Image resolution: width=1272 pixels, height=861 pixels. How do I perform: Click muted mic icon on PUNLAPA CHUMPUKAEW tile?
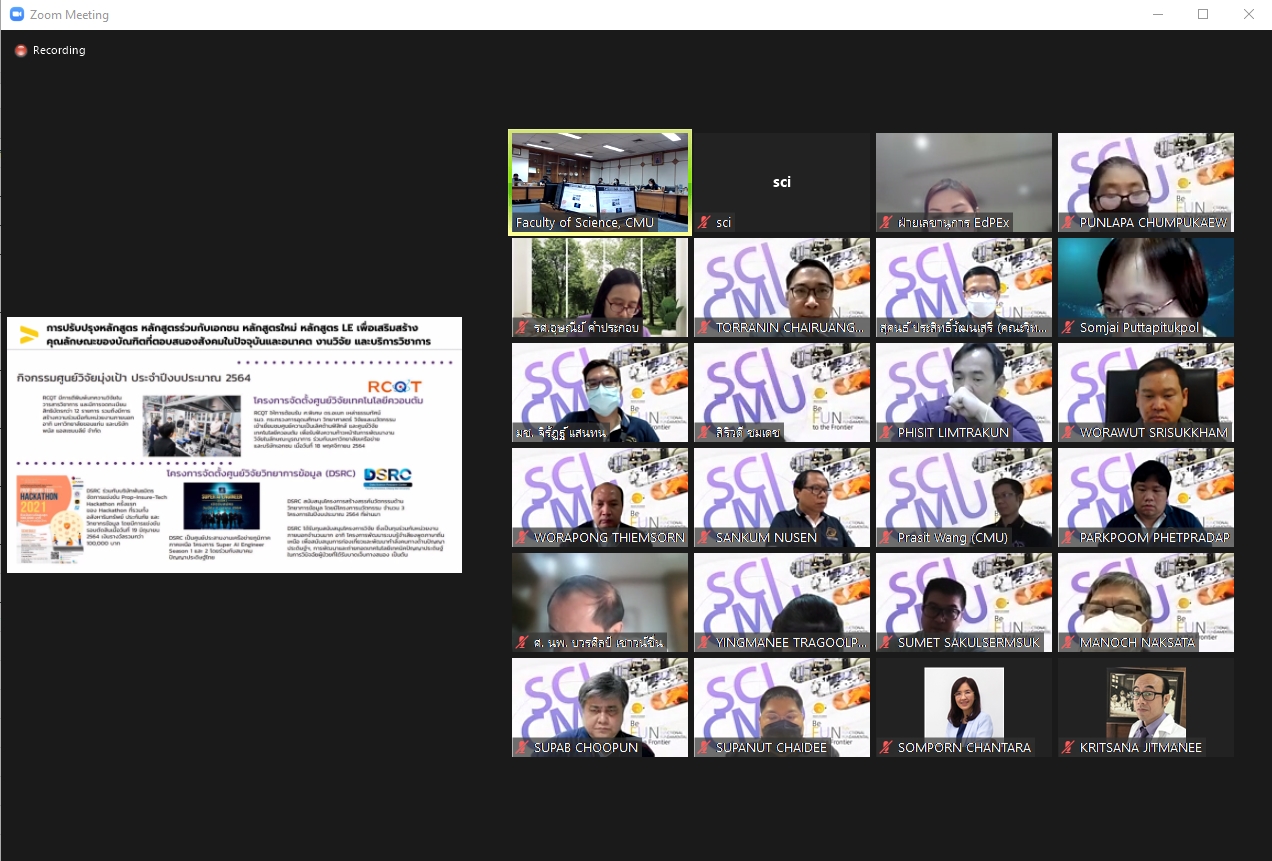(x=1068, y=223)
